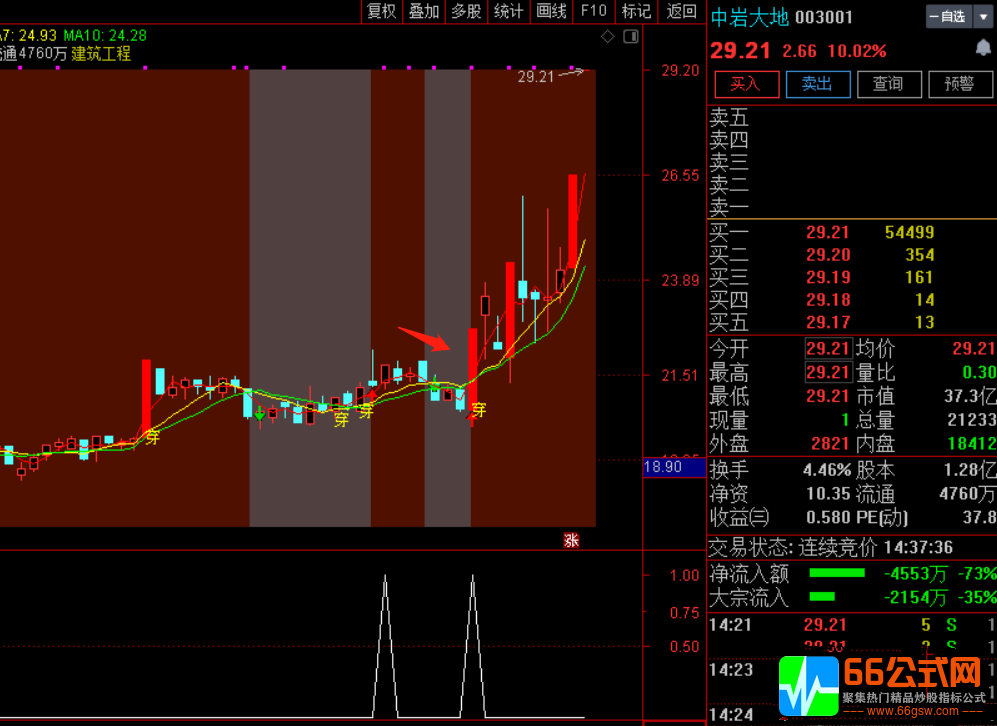This screenshot has width=997, height=726.
Task: Click 返回 to go back
Action: 681,11
